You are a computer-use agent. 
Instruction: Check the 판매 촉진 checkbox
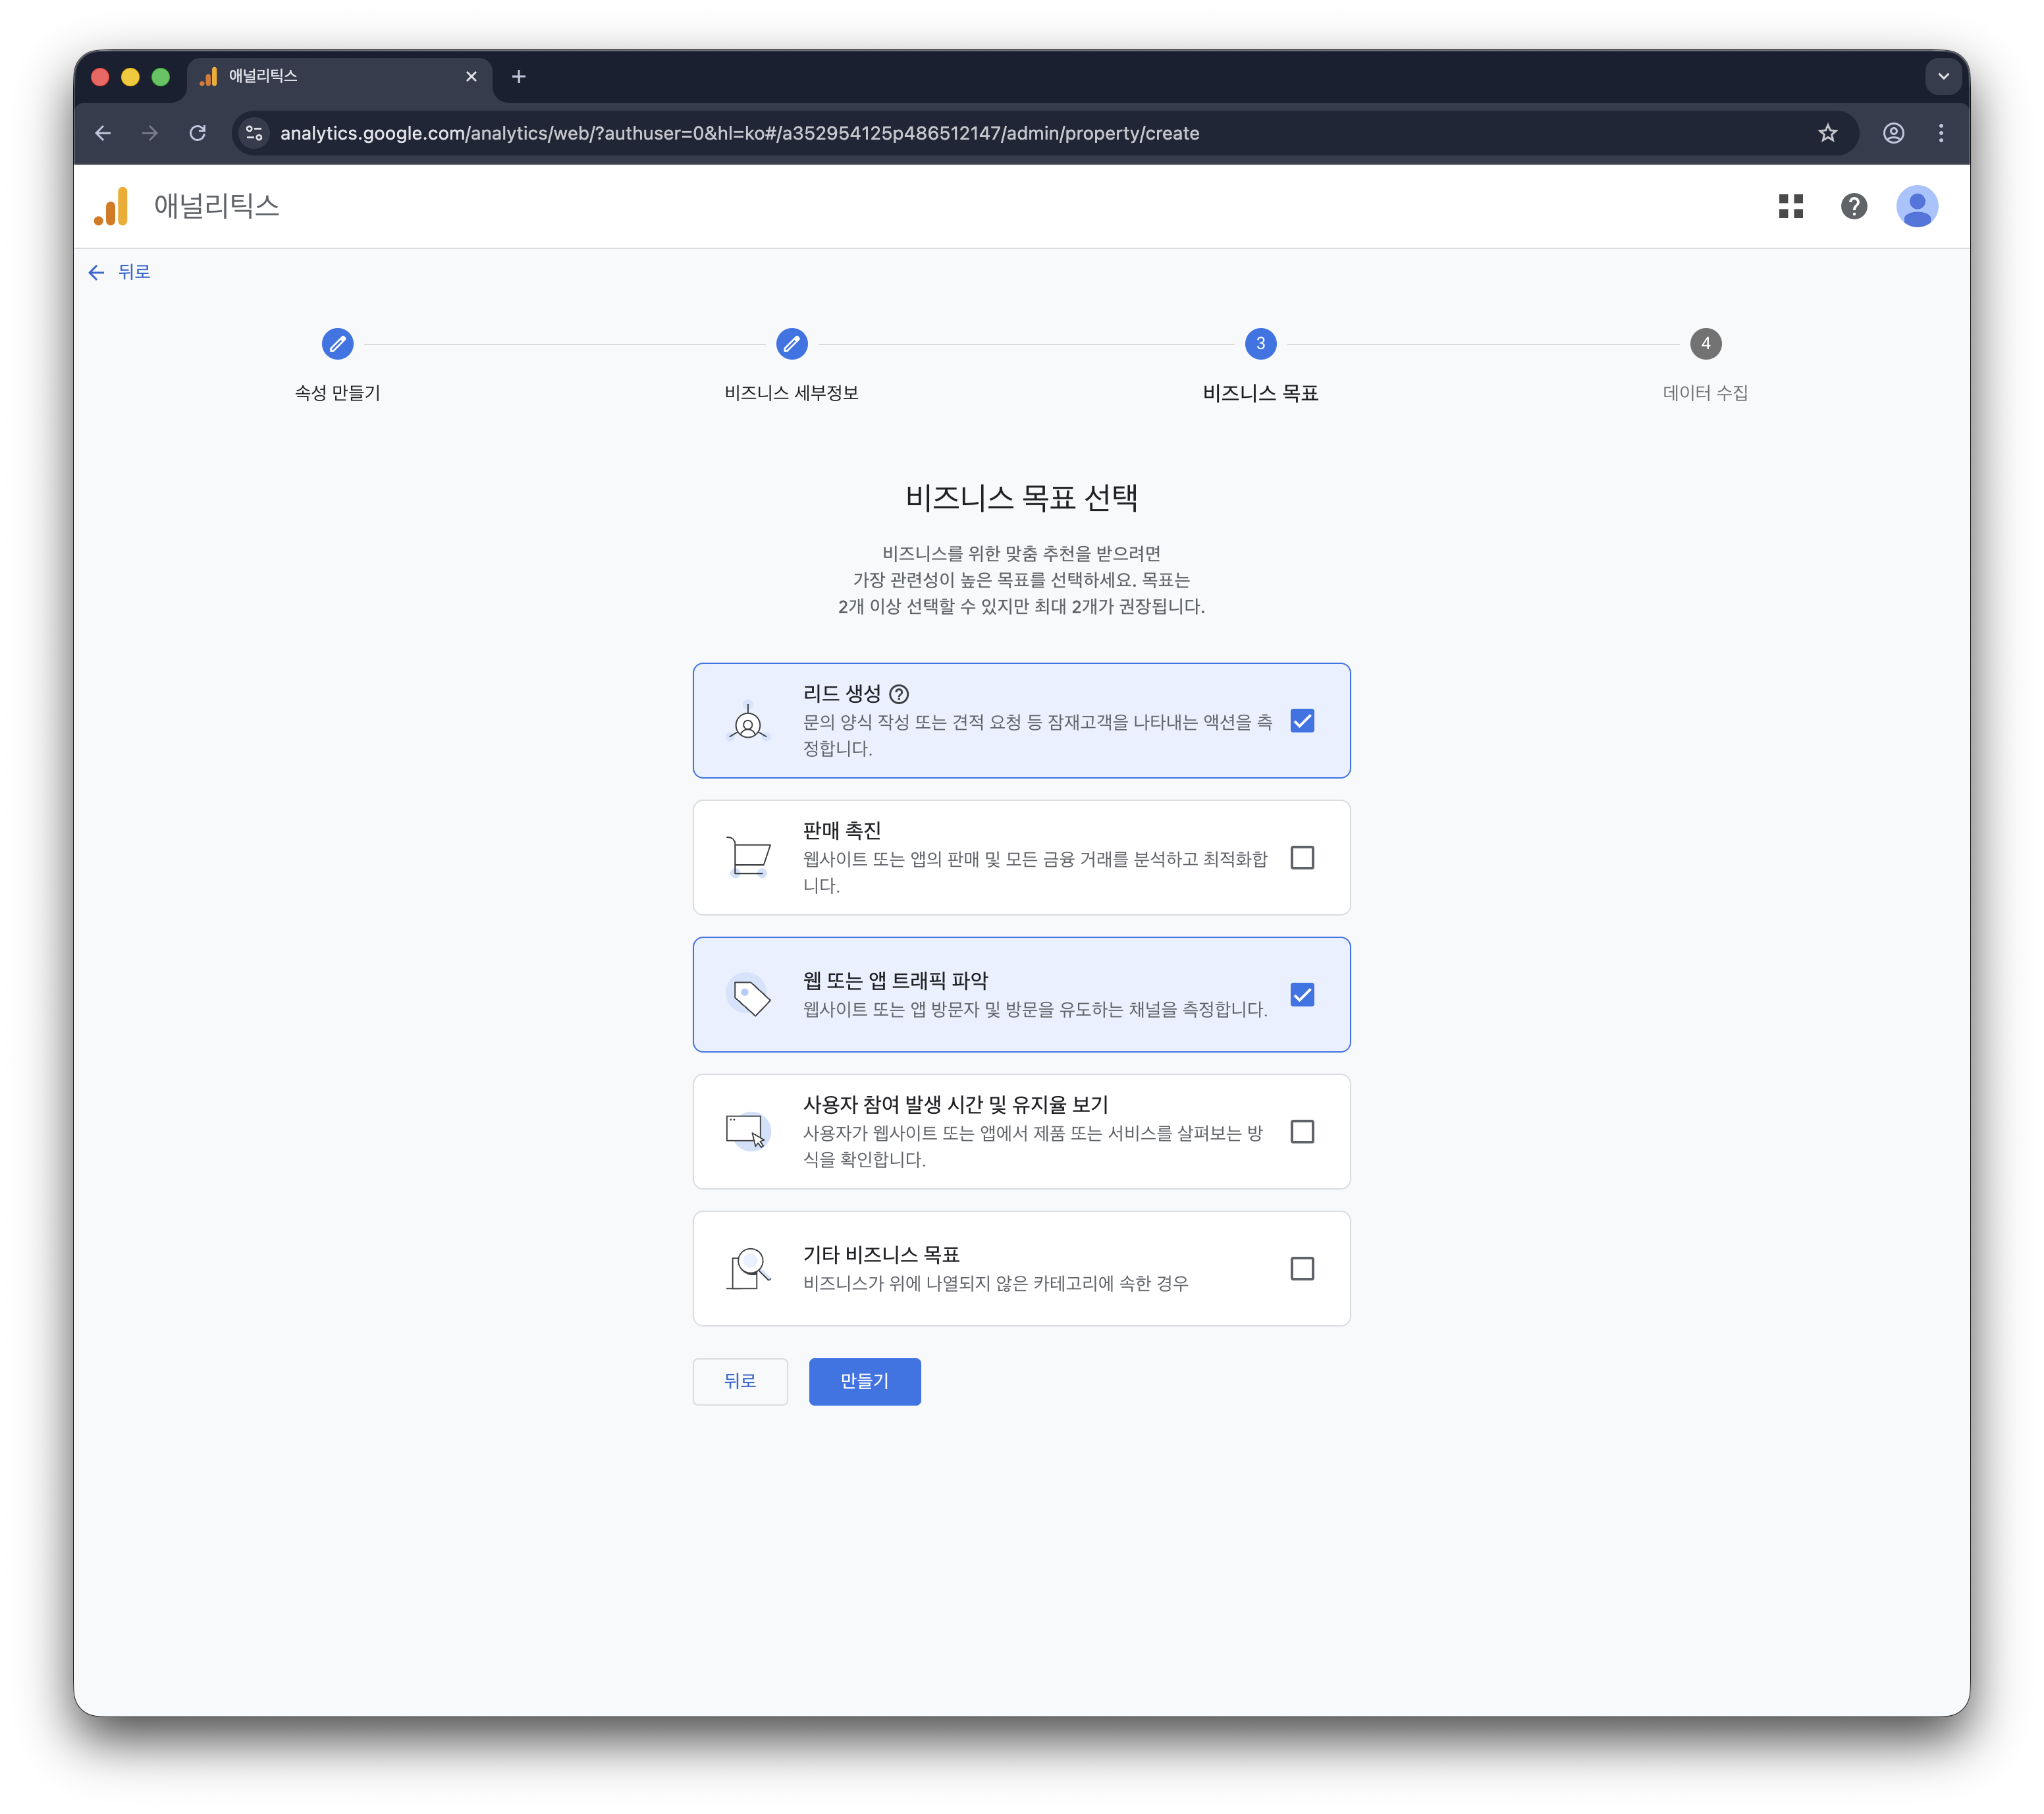[1301, 858]
